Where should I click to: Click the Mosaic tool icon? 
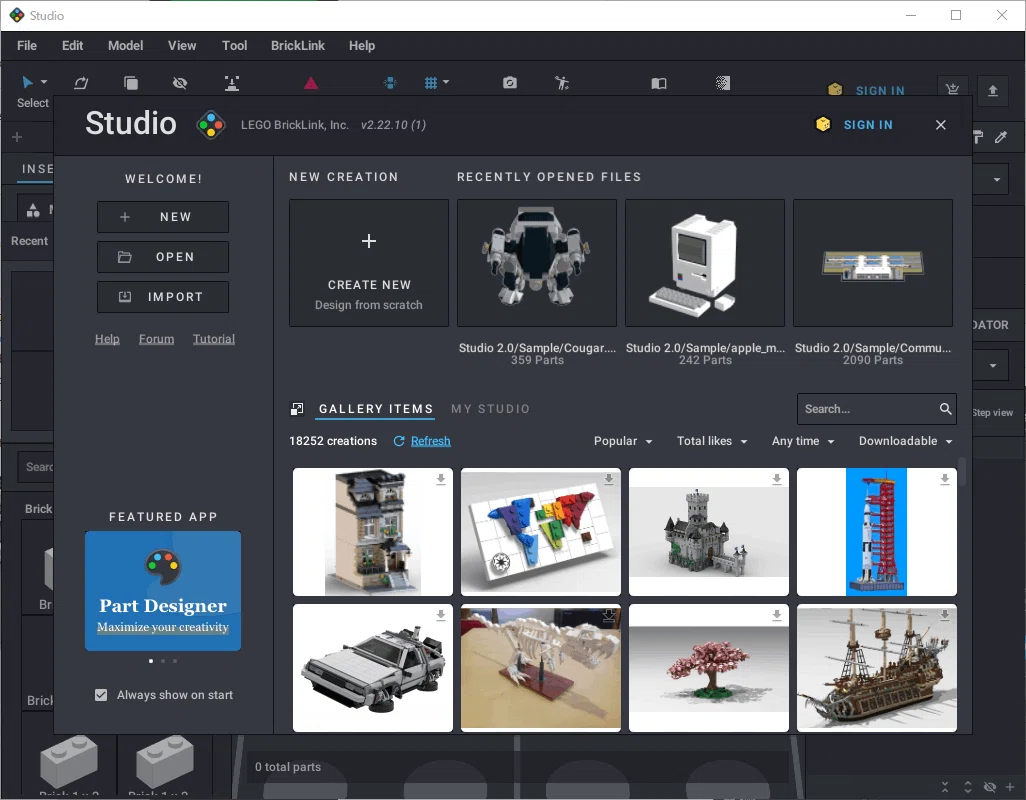(x=722, y=83)
